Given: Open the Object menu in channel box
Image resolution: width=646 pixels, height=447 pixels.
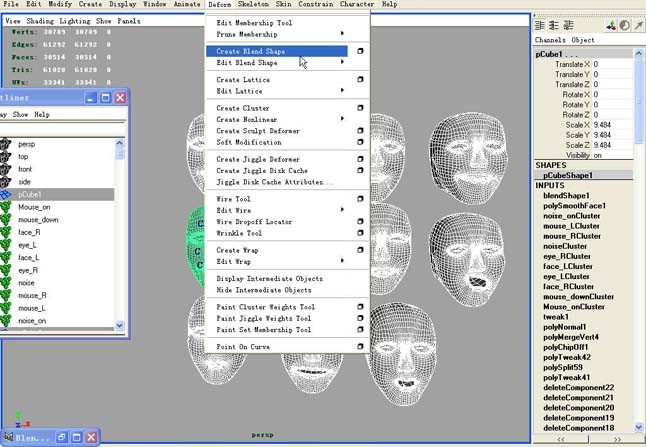Looking at the screenshot, I should pos(583,40).
